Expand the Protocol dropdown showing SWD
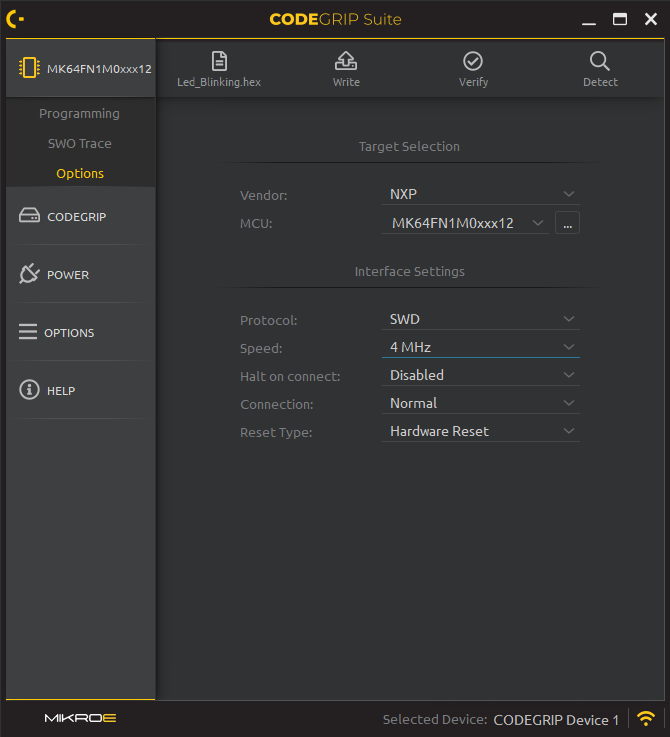670x737 pixels. click(x=481, y=319)
